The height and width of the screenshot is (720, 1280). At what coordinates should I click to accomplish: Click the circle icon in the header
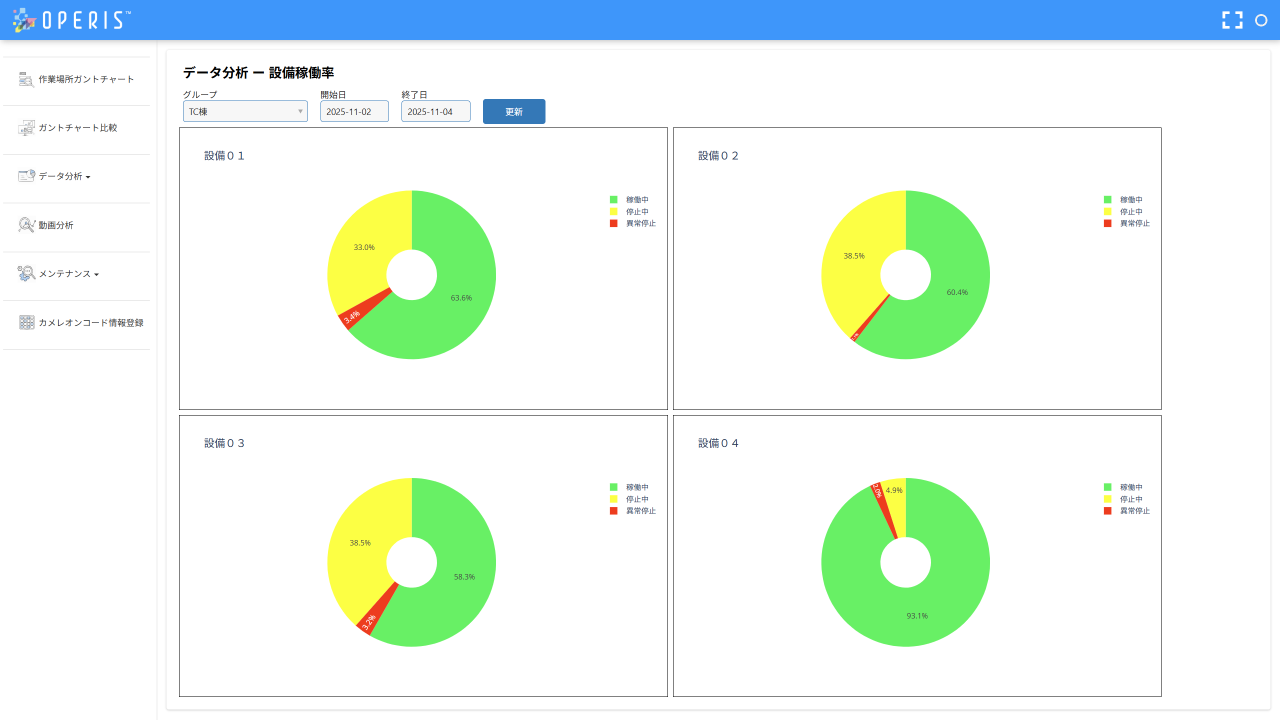(x=1261, y=20)
